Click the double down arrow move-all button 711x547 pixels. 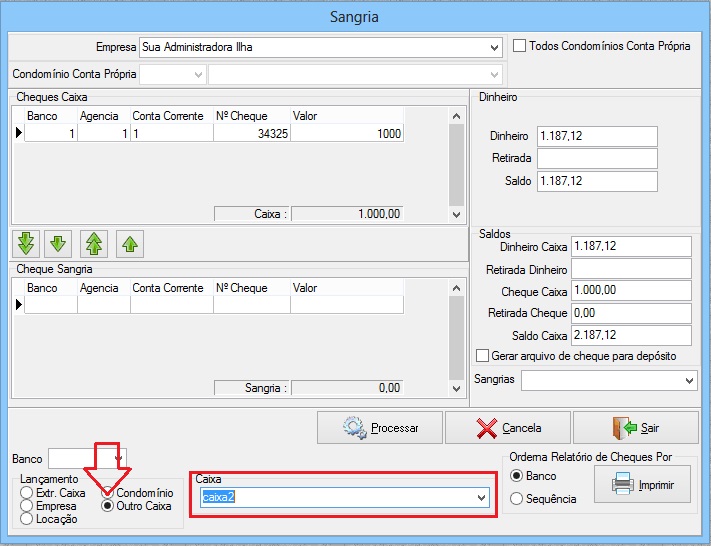tap(26, 244)
